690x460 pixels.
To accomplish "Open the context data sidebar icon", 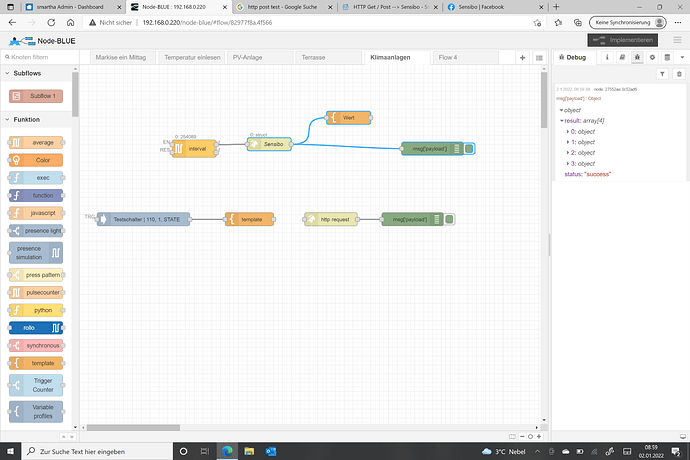I will point(667,57).
